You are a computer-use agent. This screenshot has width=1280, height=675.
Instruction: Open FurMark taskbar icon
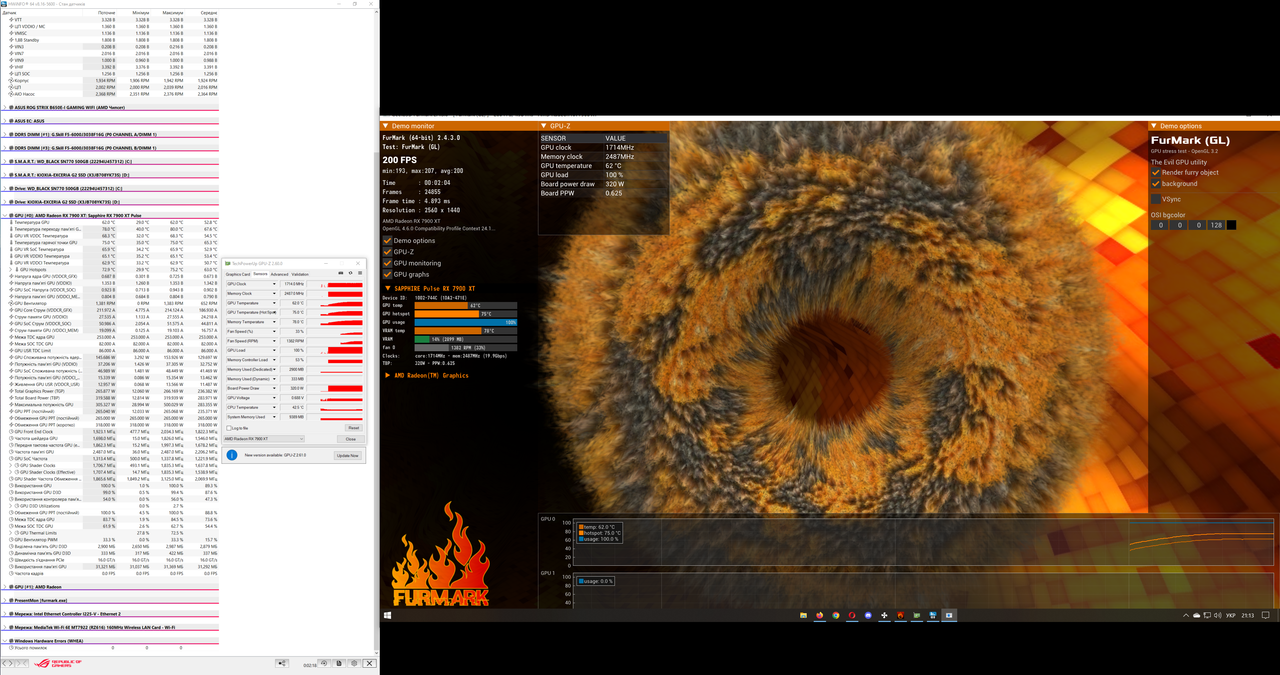(x=900, y=615)
